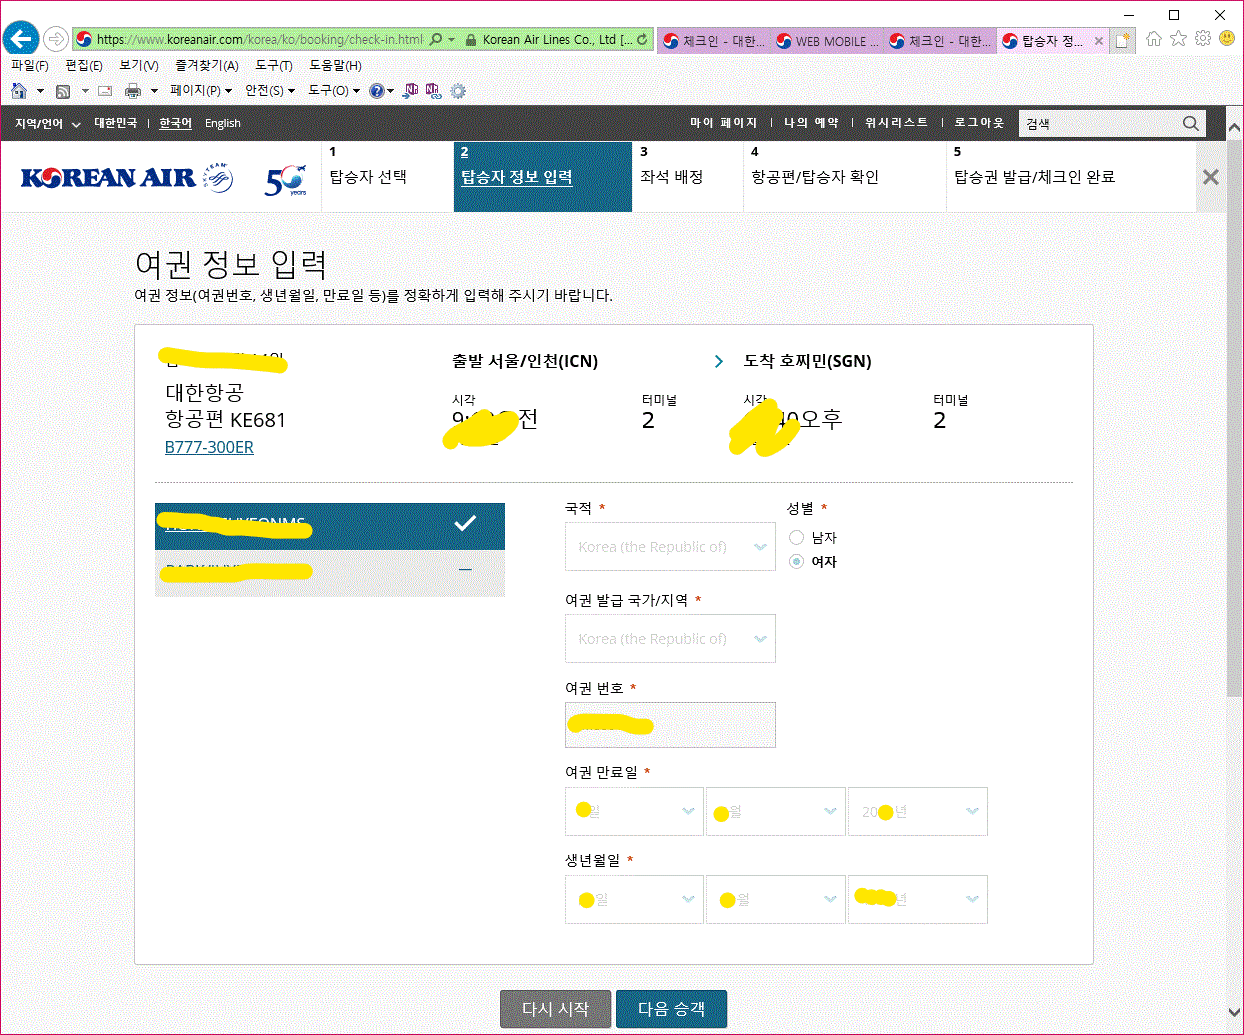The height and width of the screenshot is (1035, 1244).
Task: Open the B777-300ER aircraft link
Action: pyautogui.click(x=209, y=447)
